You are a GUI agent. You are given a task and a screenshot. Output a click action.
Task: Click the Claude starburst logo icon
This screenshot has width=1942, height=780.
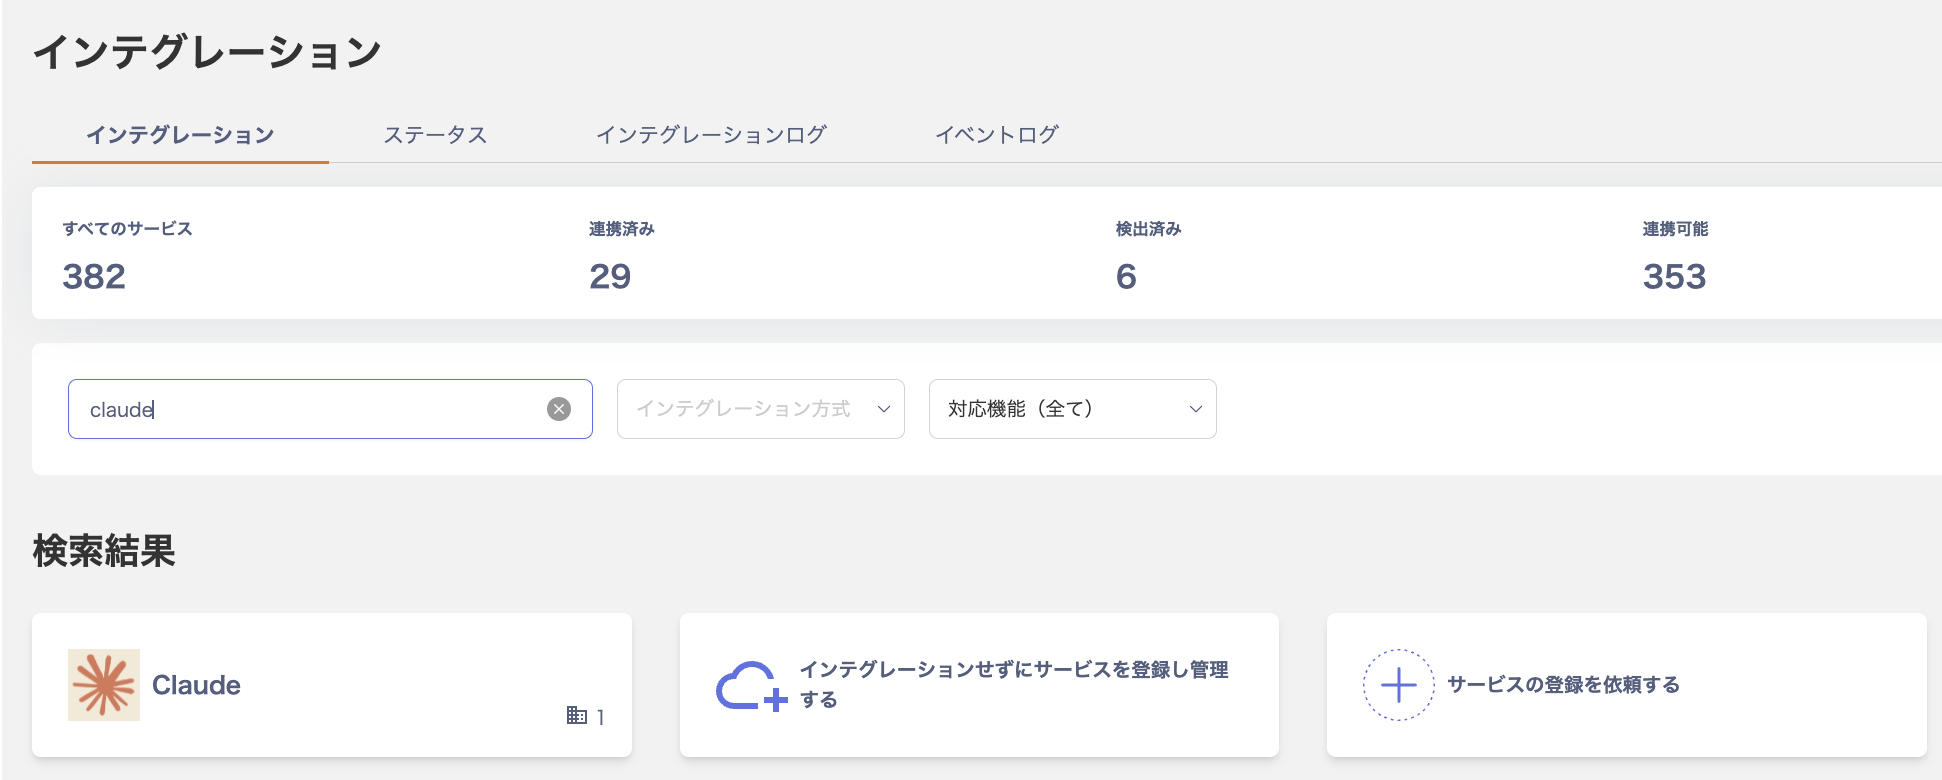(104, 685)
